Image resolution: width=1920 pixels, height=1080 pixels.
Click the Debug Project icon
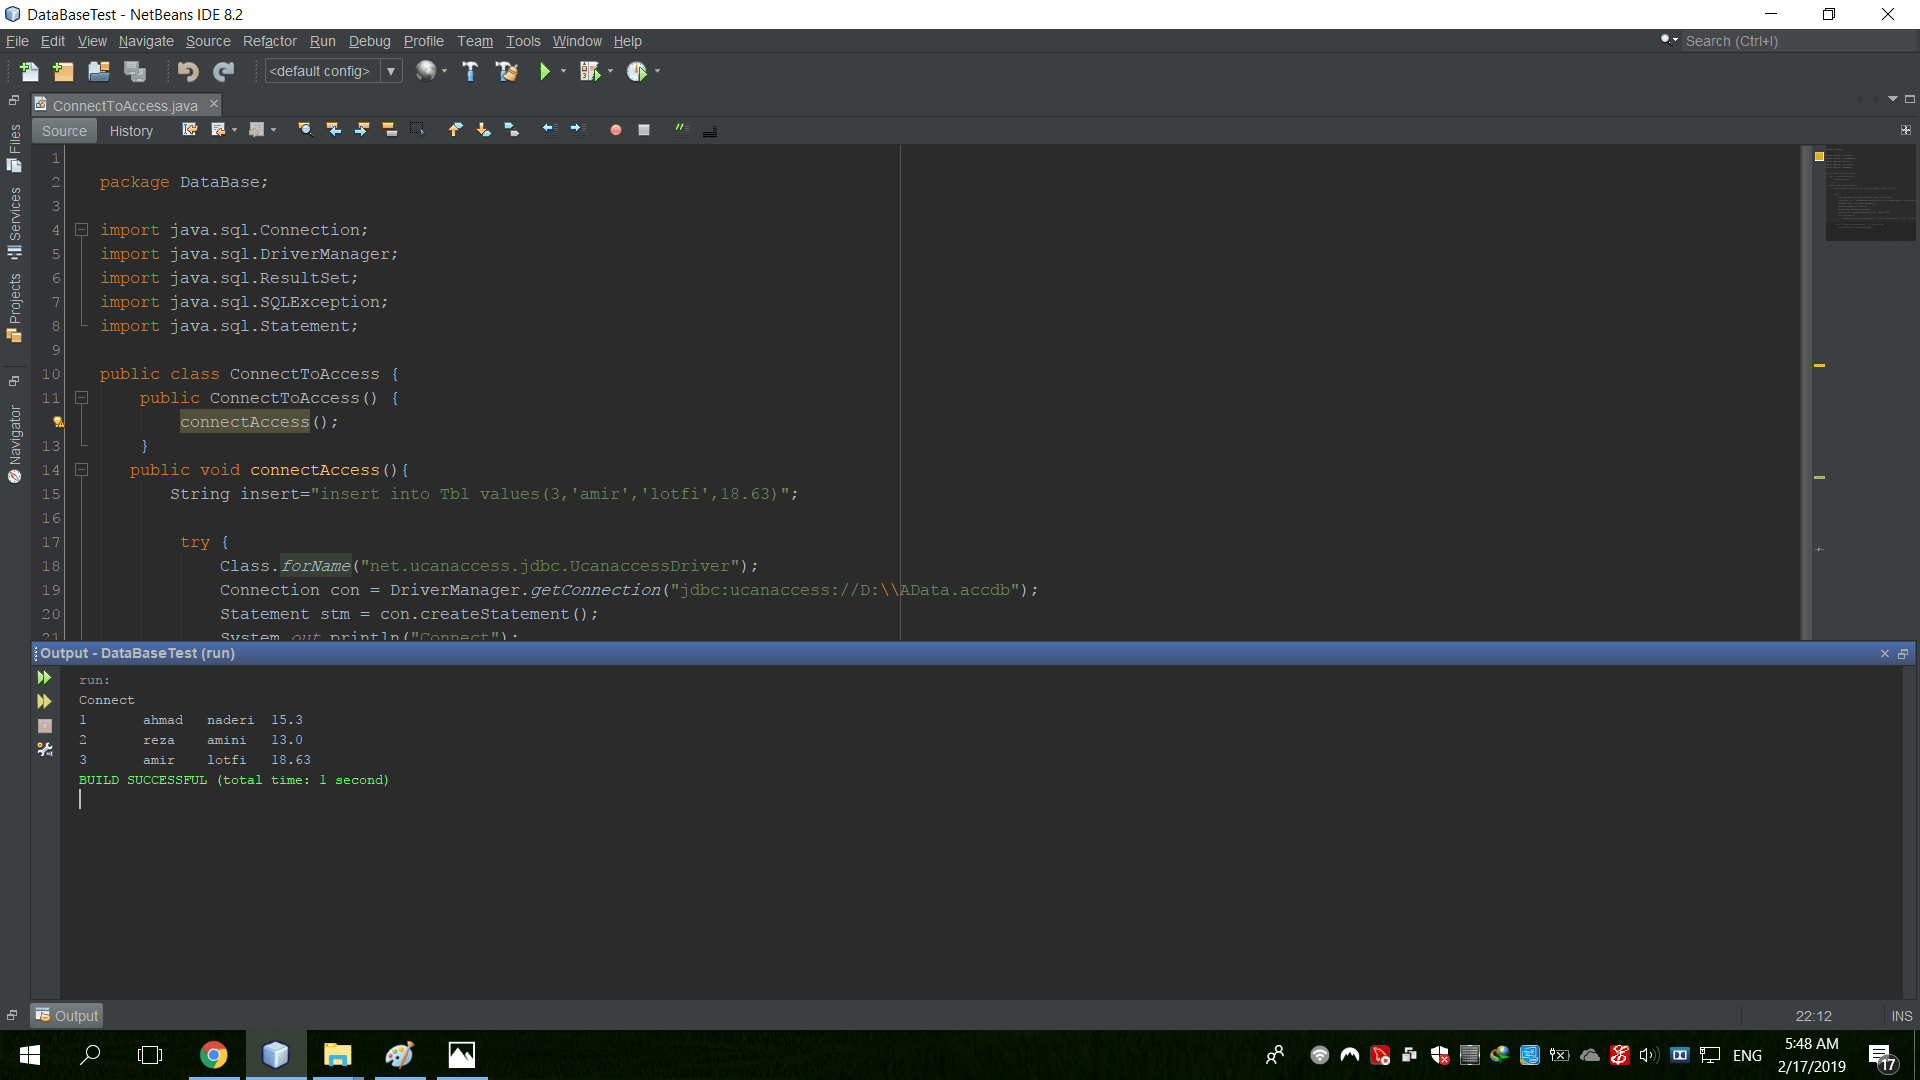tap(593, 71)
